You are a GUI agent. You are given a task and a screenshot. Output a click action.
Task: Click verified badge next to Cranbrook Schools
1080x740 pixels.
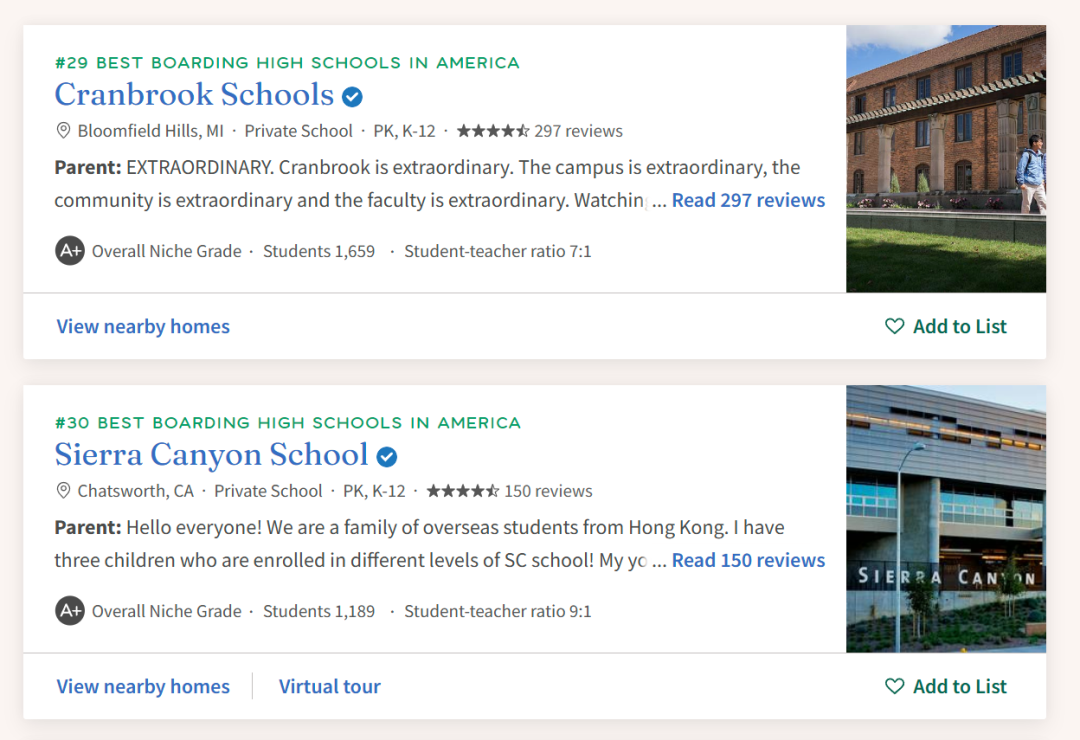click(353, 97)
